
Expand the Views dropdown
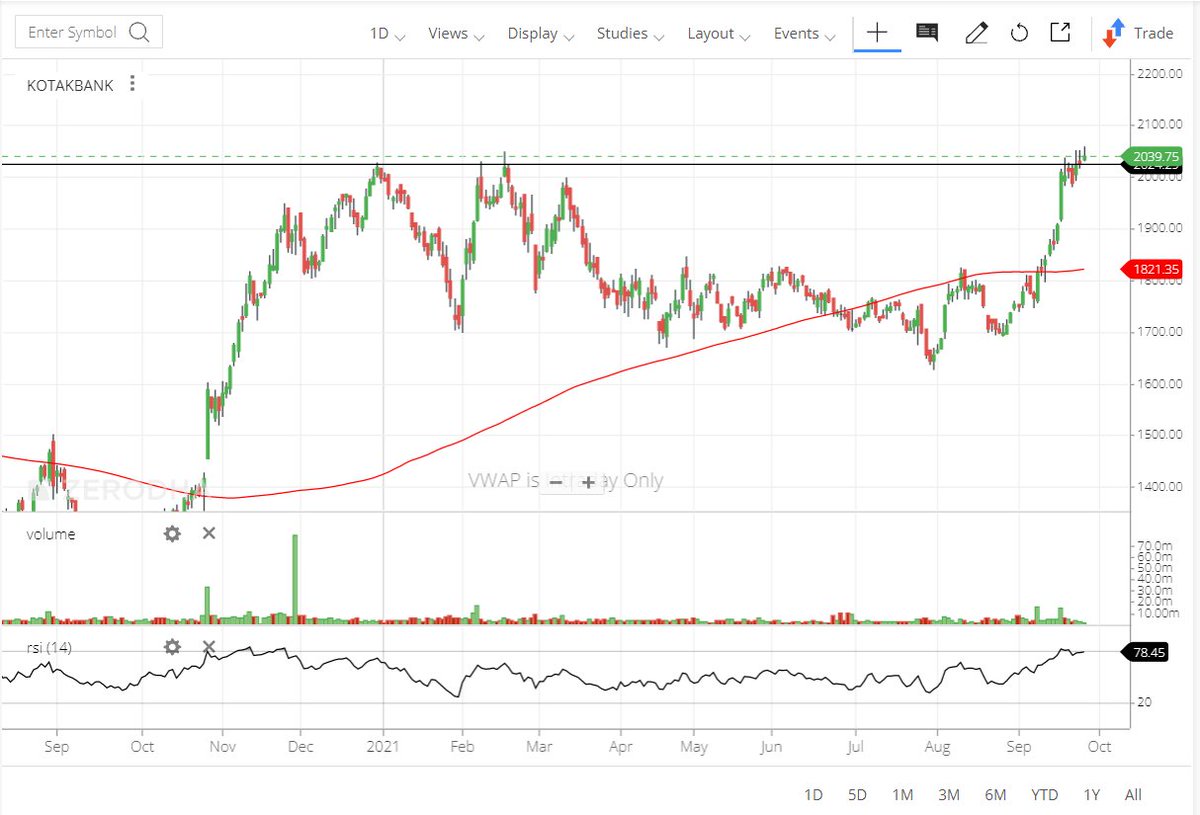456,33
